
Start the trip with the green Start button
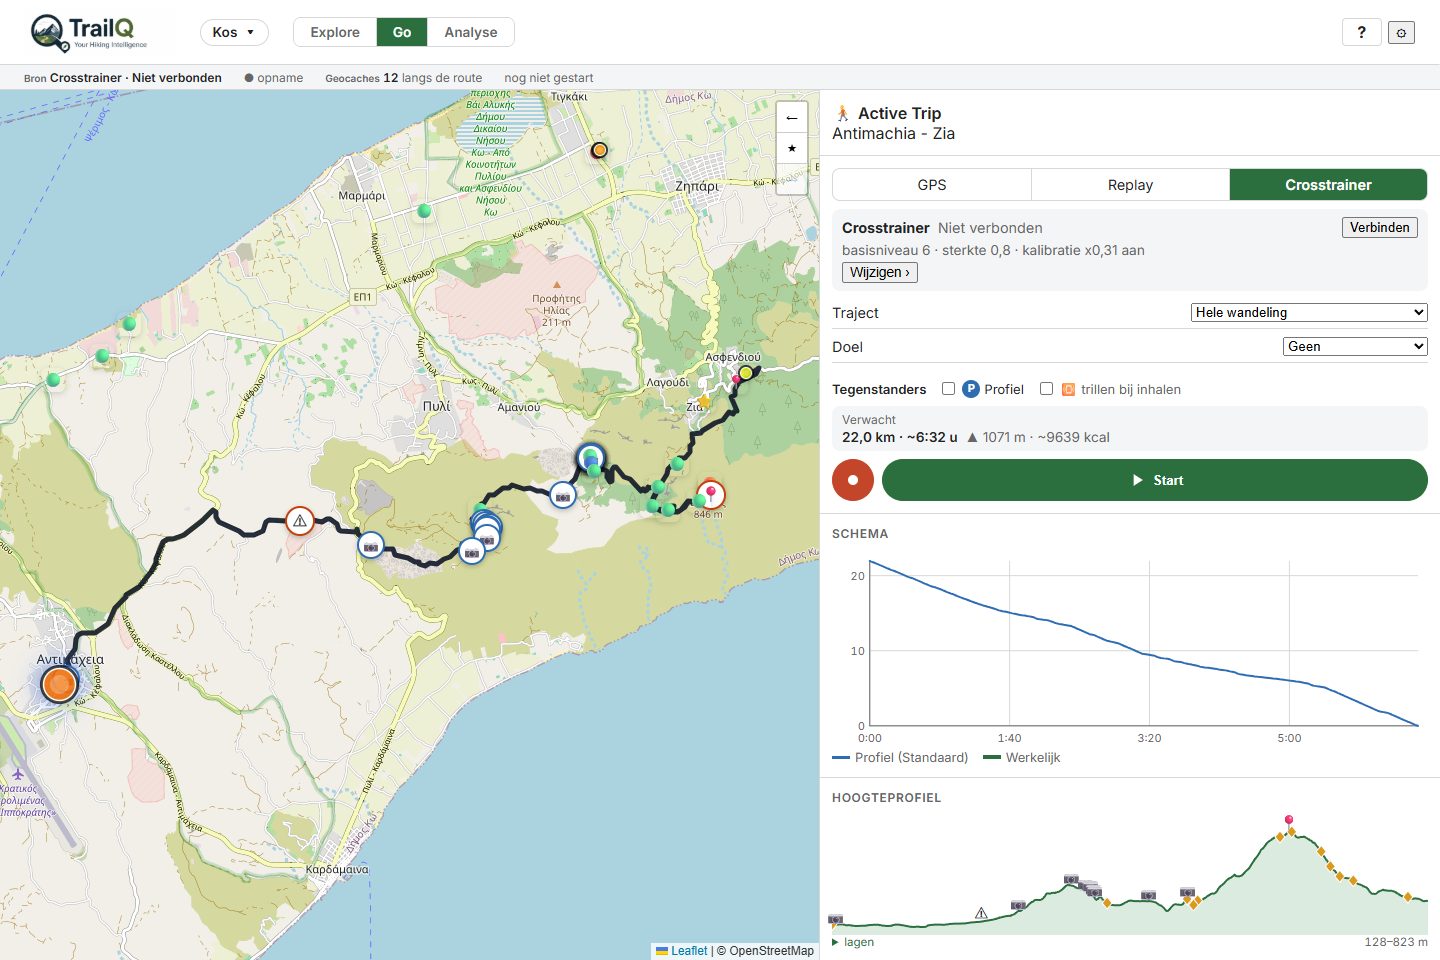tap(1155, 480)
